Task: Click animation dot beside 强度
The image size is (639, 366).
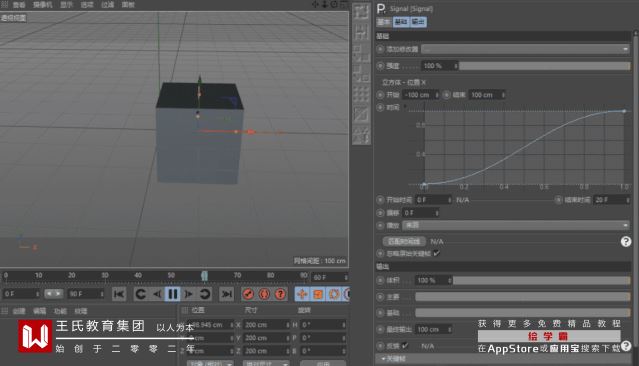Action: coord(380,66)
